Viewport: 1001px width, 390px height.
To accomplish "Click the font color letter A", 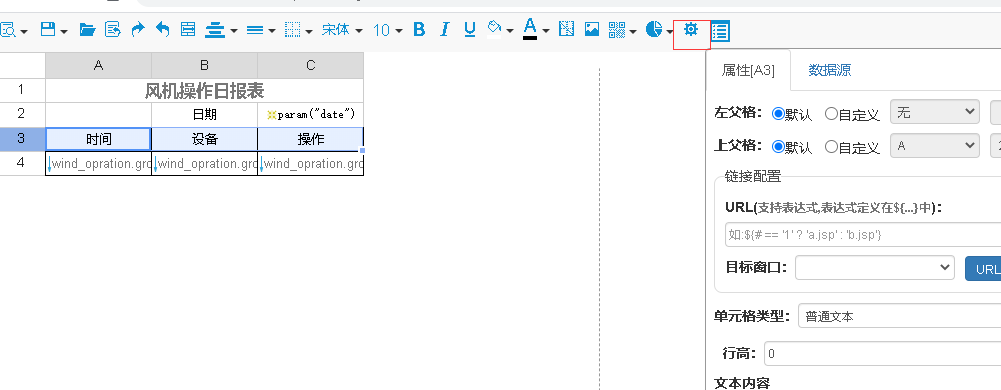I will point(530,26).
